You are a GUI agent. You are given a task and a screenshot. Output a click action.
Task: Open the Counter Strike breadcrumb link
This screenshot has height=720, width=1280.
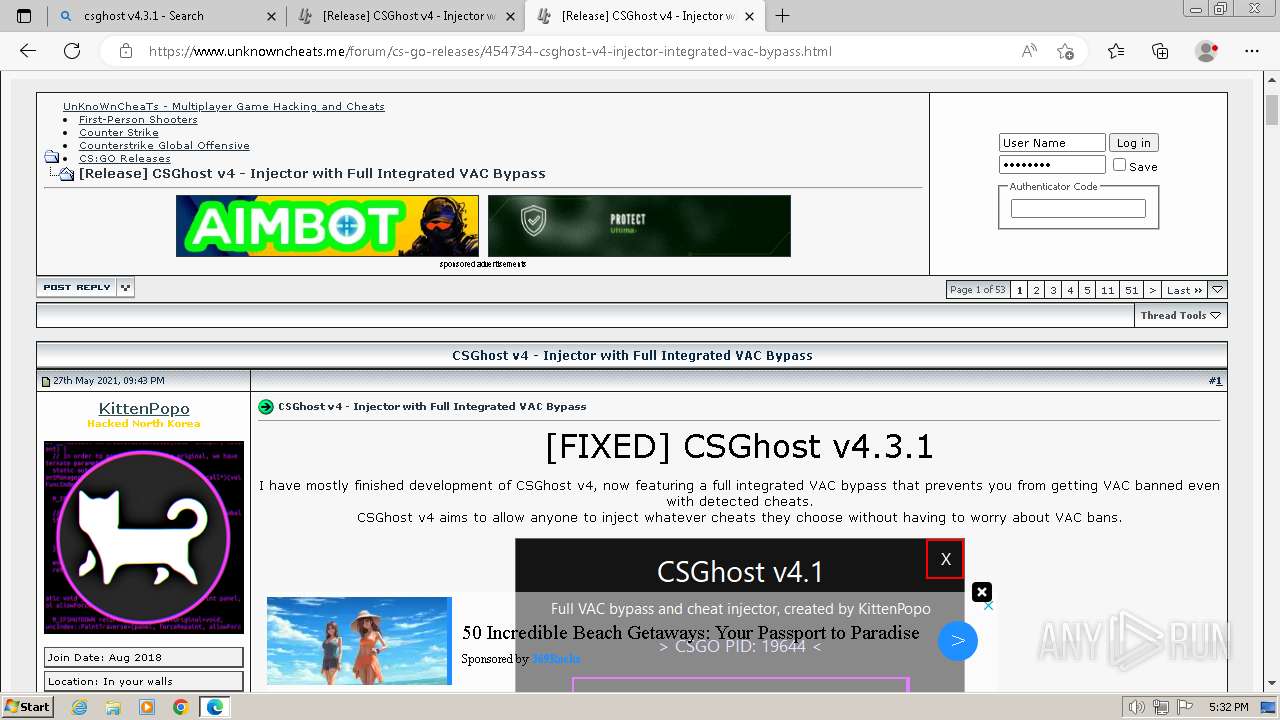119,132
